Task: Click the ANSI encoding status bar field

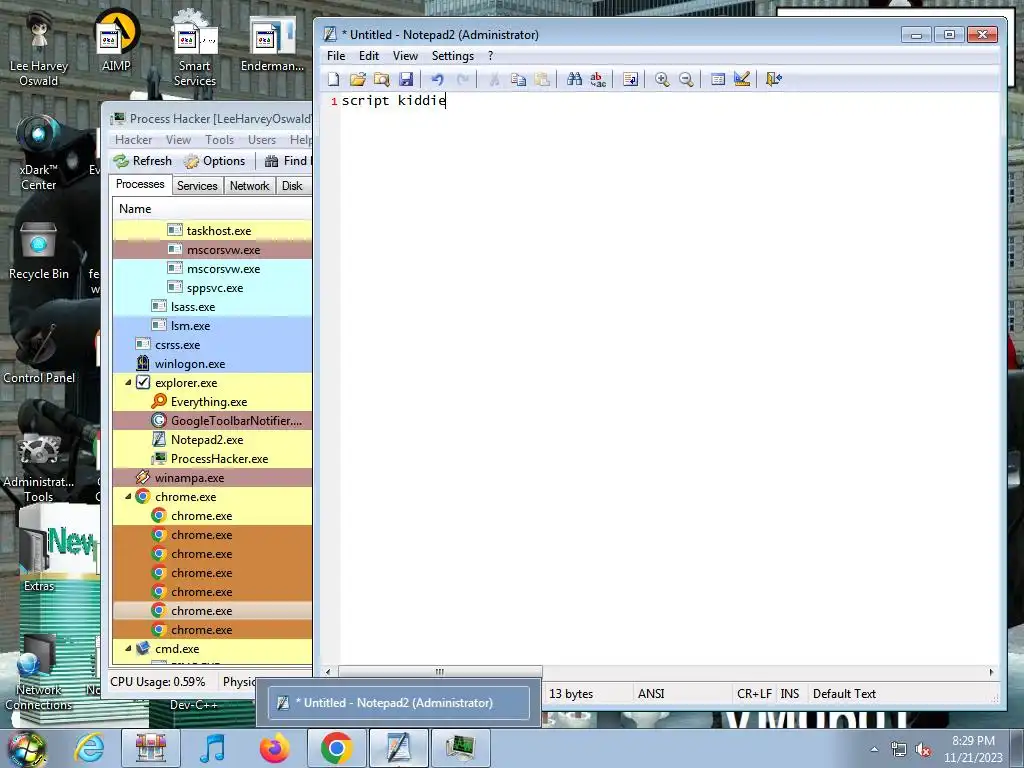Action: click(682, 694)
